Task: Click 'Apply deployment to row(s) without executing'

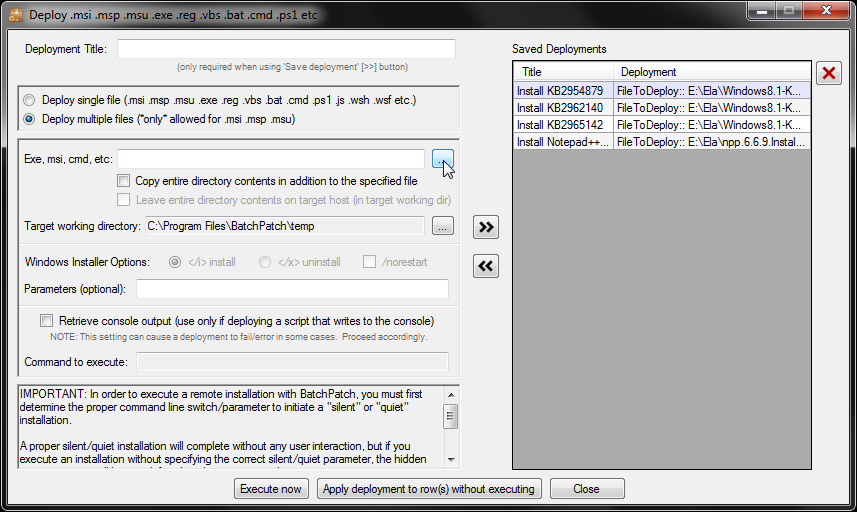Action: click(x=429, y=489)
